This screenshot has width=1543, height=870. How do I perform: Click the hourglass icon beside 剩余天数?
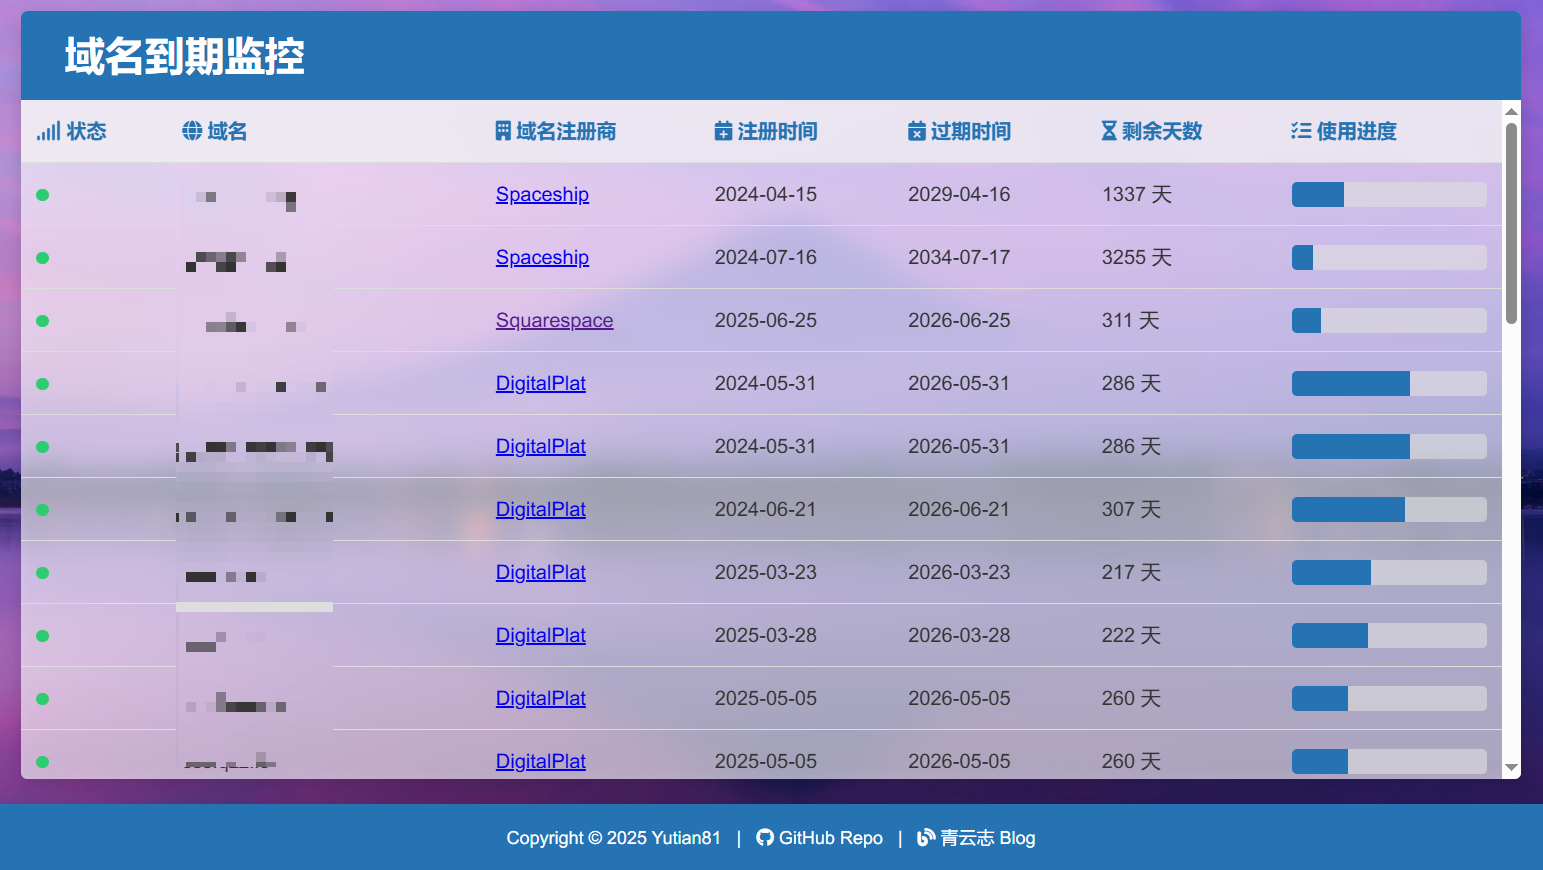pos(1109,131)
